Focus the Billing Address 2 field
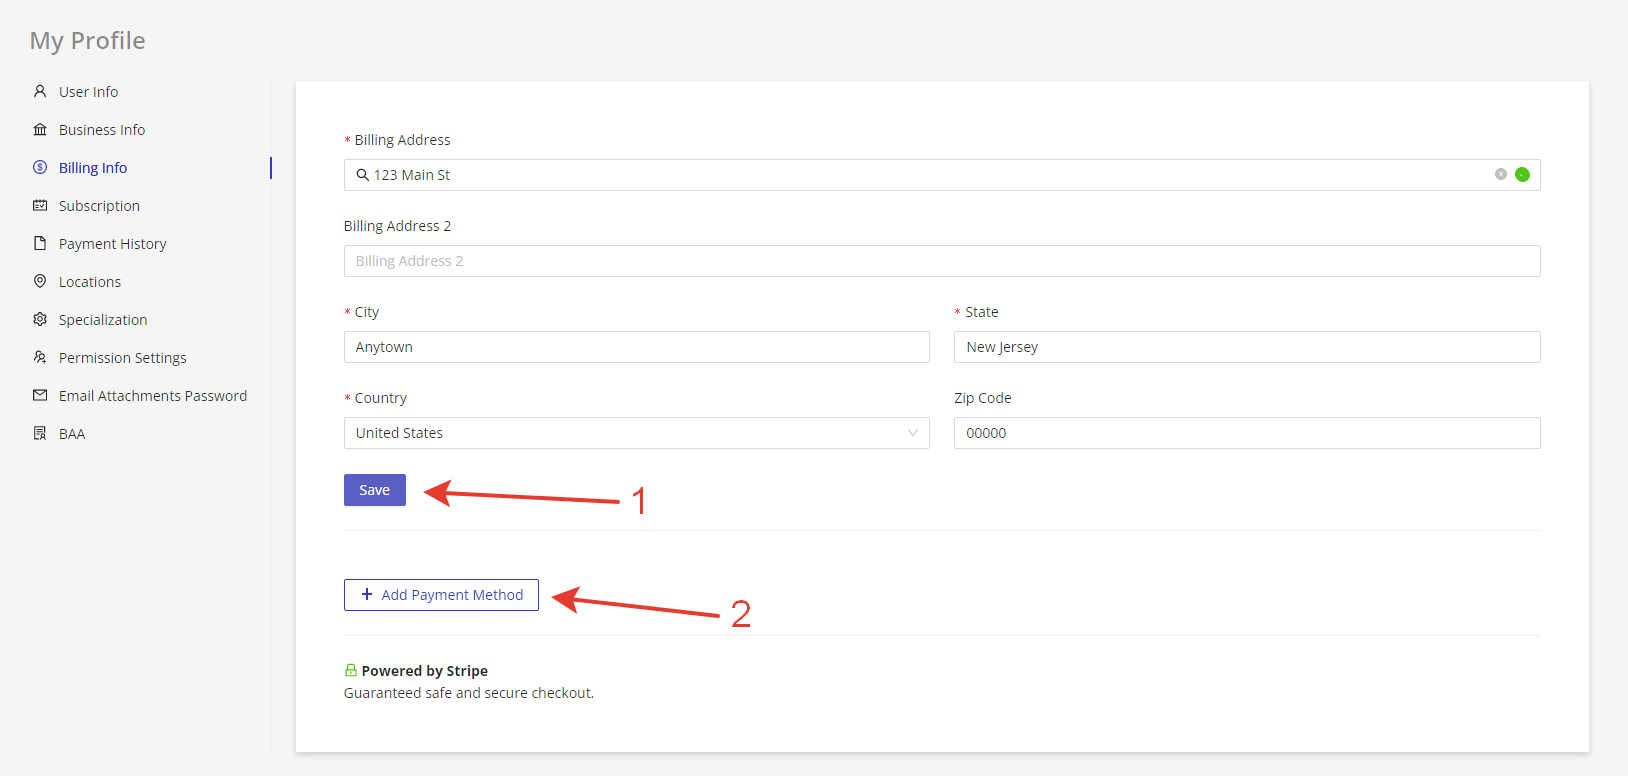Screen dimensions: 1628x776 click(940, 261)
